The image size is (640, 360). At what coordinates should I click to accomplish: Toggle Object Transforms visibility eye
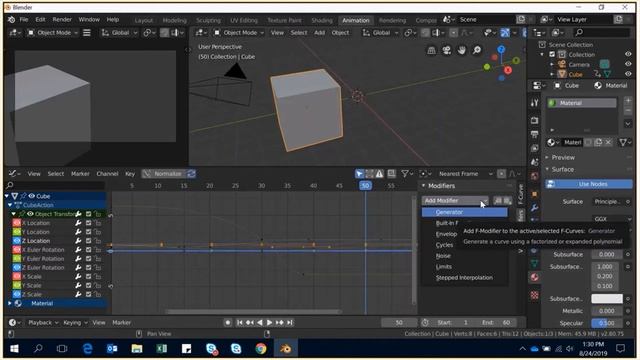(30, 214)
